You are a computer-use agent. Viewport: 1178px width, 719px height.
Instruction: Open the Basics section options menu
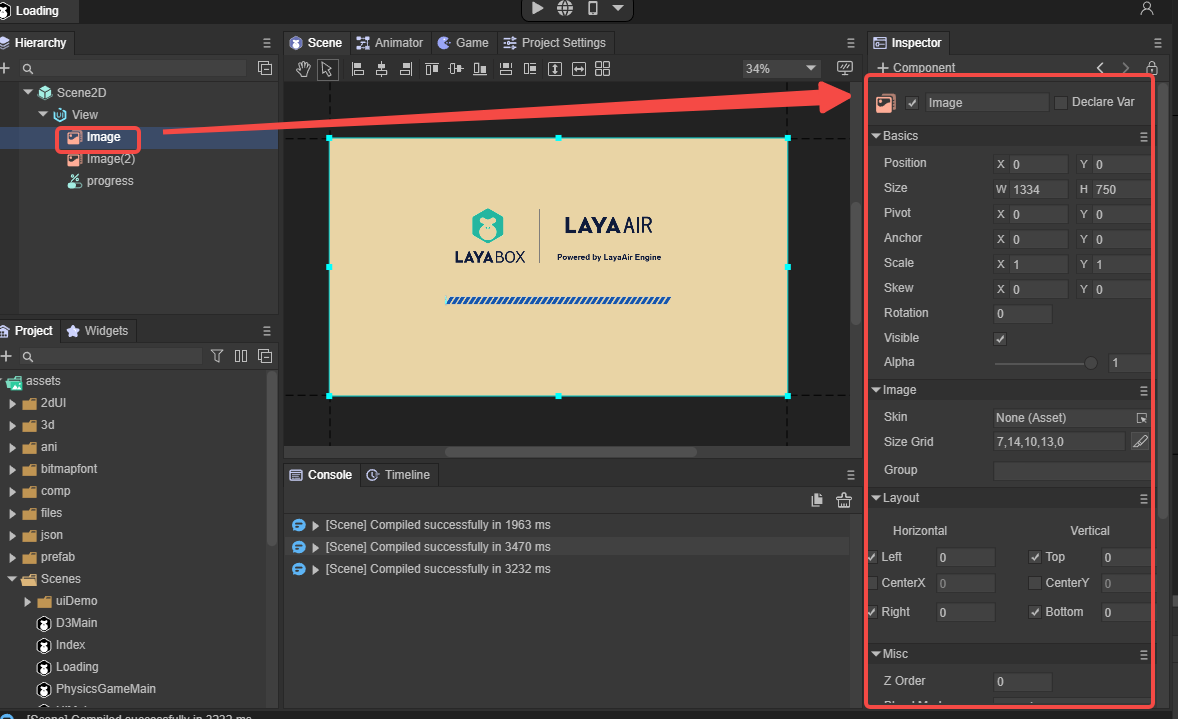tap(1143, 137)
